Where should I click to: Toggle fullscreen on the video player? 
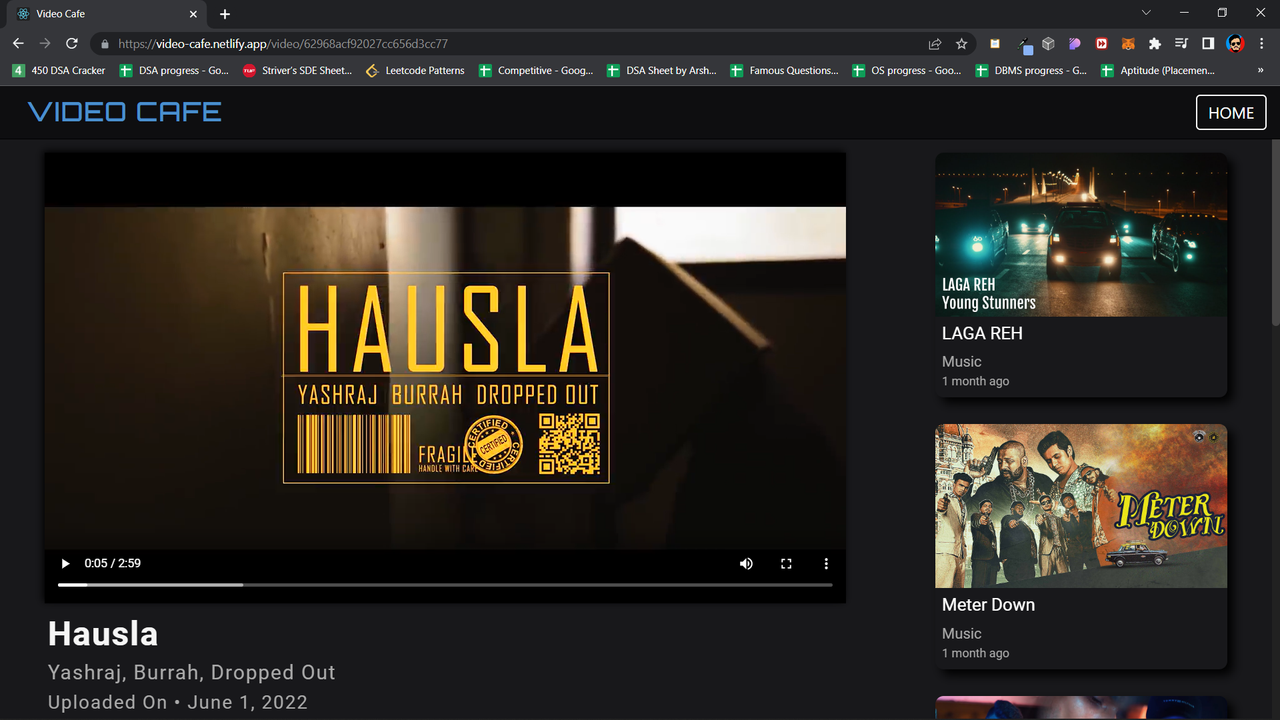point(786,563)
